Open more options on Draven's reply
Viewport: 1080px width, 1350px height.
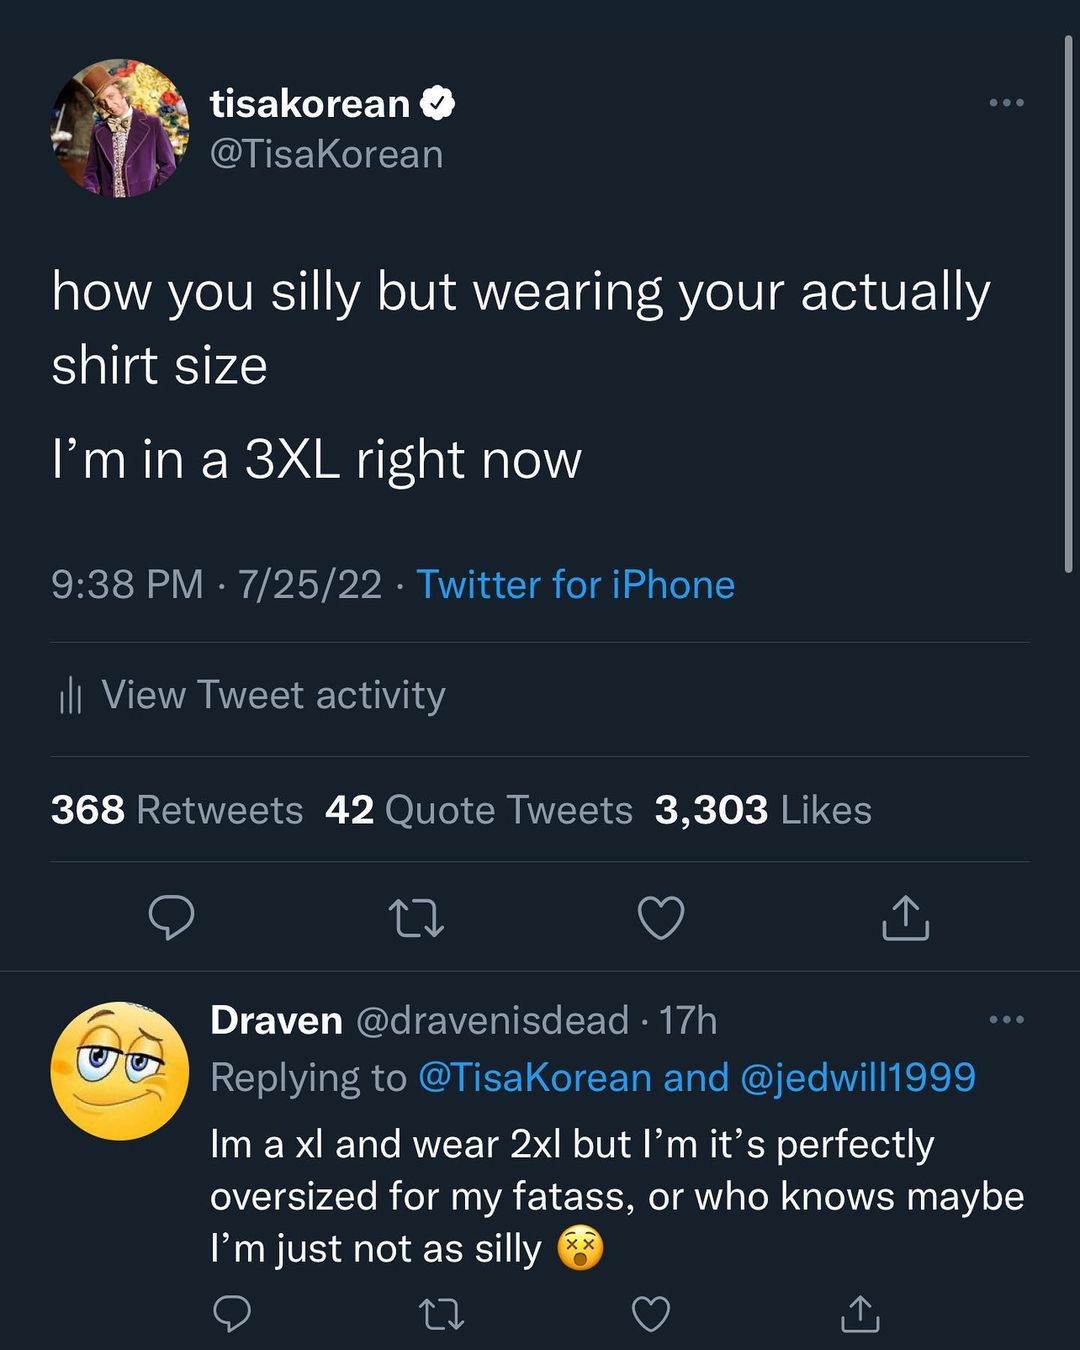pyautogui.click(x=1006, y=1020)
